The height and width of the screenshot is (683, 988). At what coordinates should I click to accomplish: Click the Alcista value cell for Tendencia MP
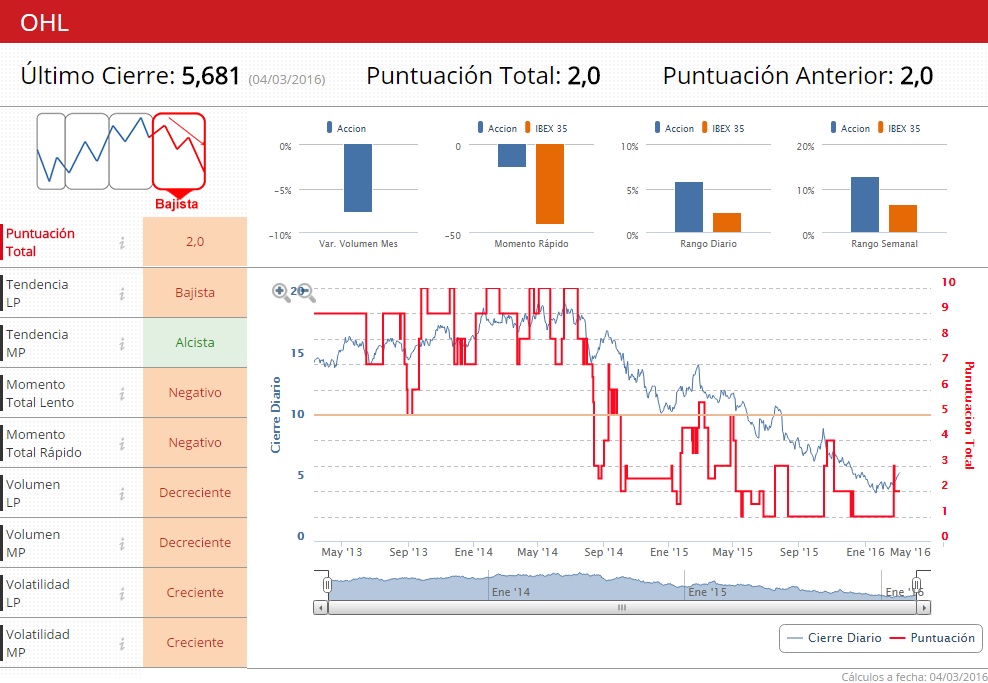[x=195, y=343]
